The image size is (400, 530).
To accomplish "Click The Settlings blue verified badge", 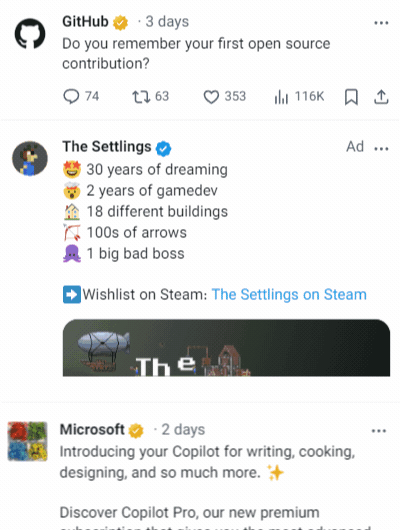I will tap(163, 149).
